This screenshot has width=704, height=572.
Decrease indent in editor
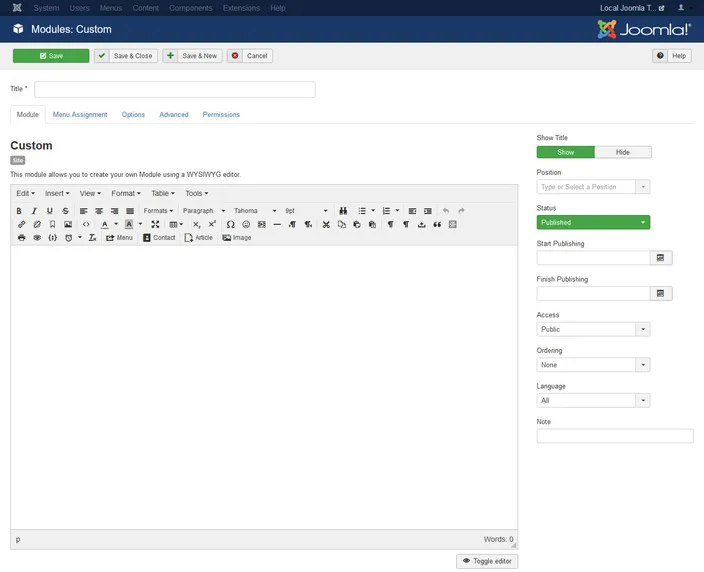pos(412,211)
